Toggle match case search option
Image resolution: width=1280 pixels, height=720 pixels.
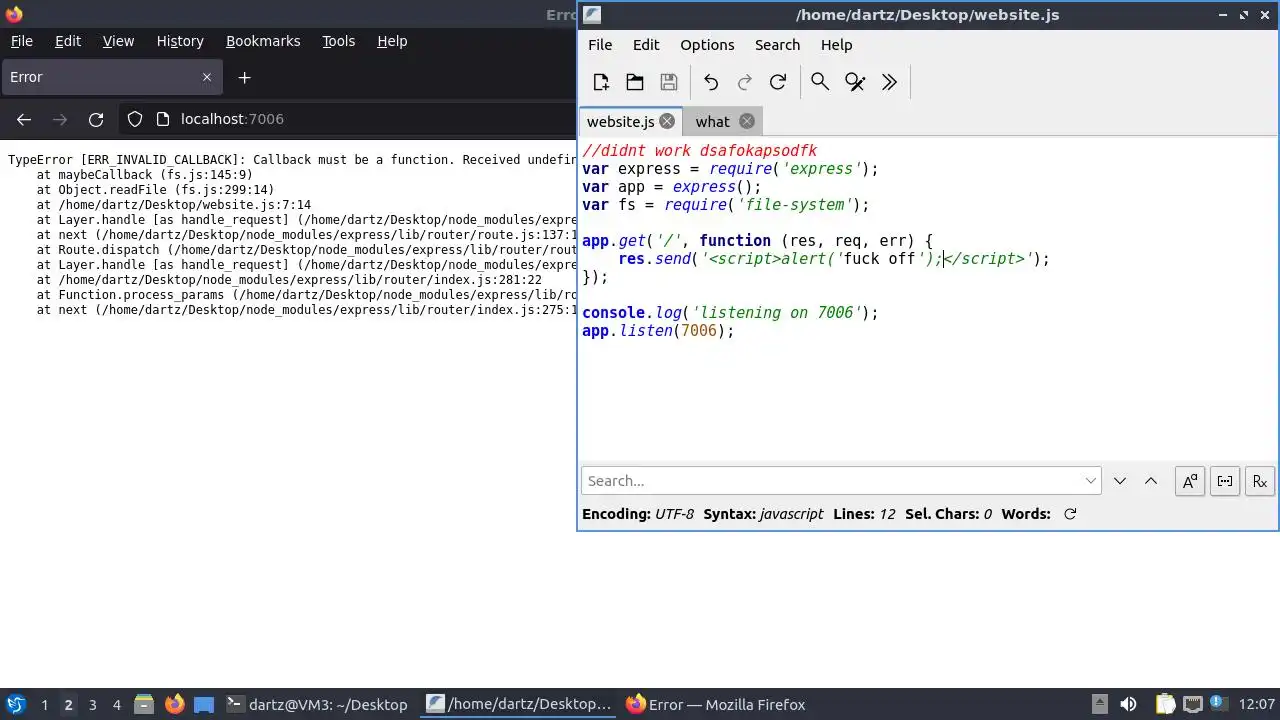click(1190, 481)
